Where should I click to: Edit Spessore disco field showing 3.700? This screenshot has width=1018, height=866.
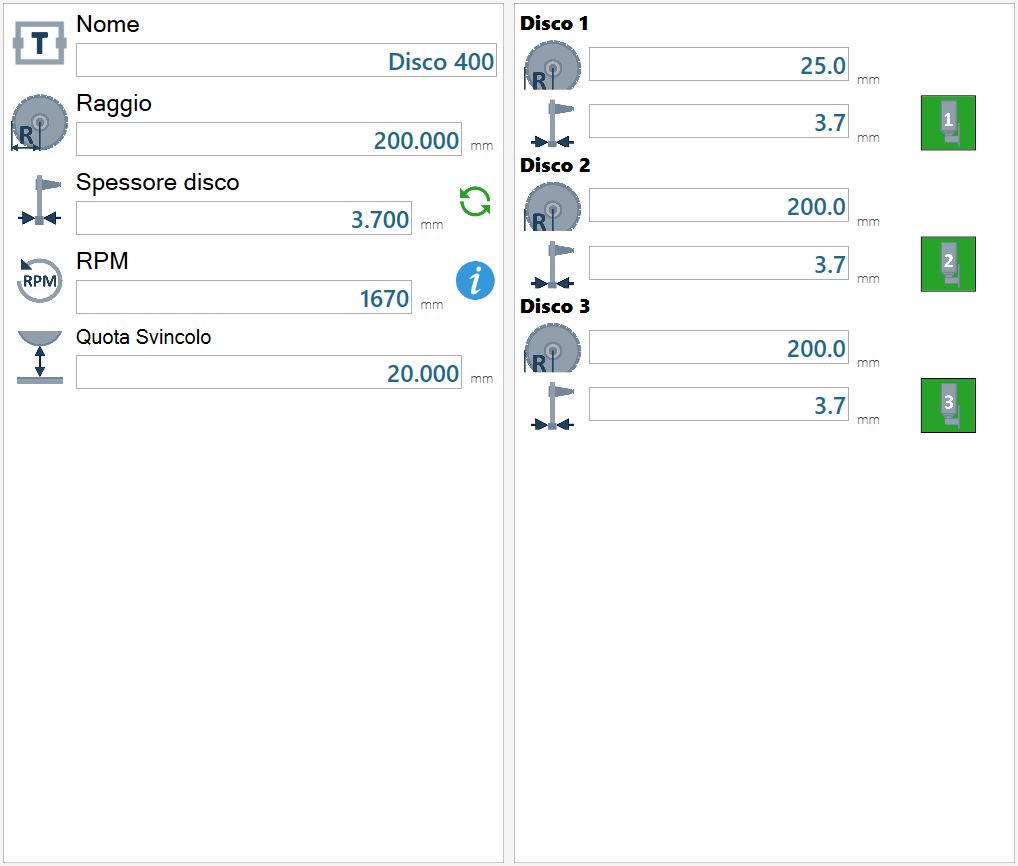[243, 218]
